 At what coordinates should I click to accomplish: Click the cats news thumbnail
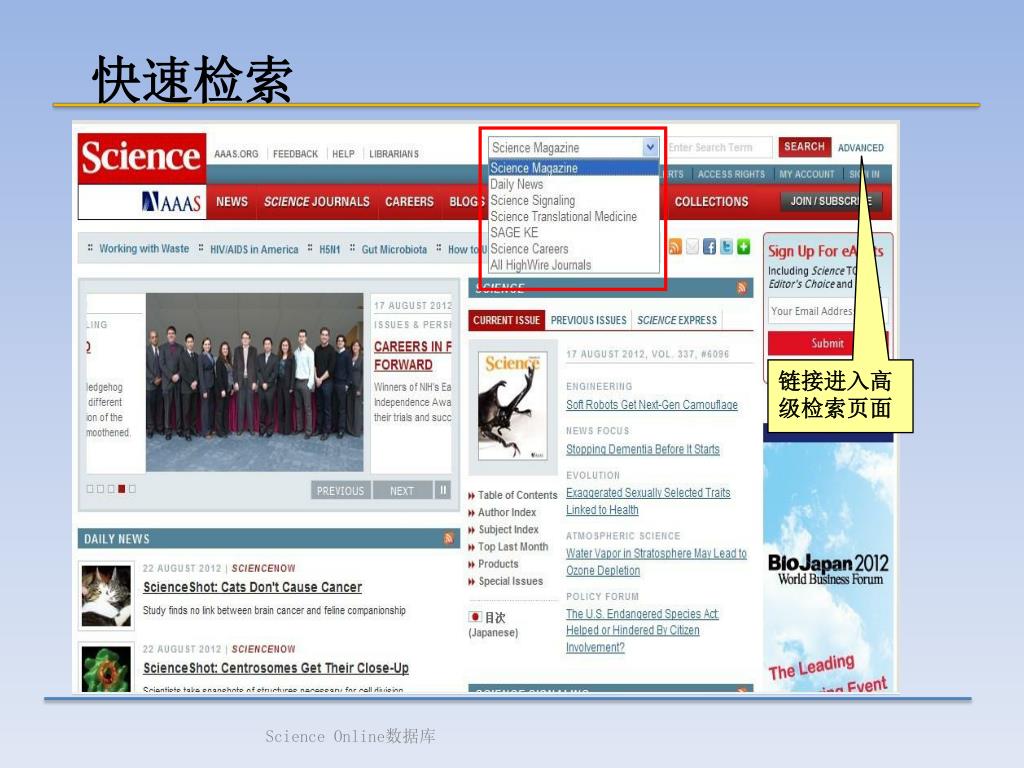point(106,596)
